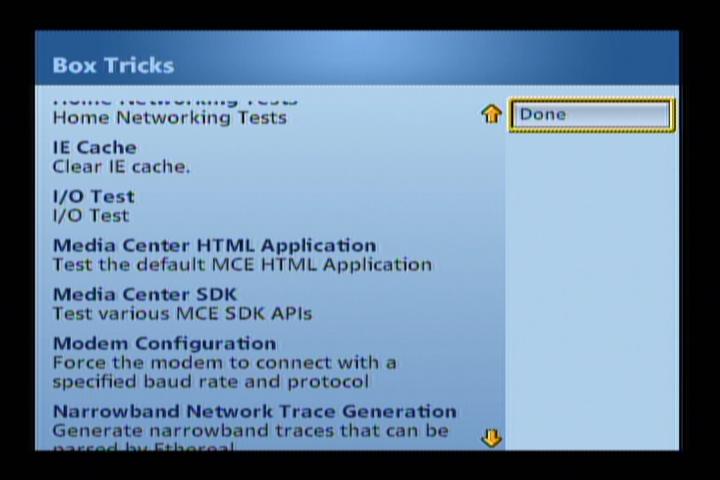720x480 pixels.
Task: Select Narrowband Network Trace Generation
Action: tap(254, 411)
